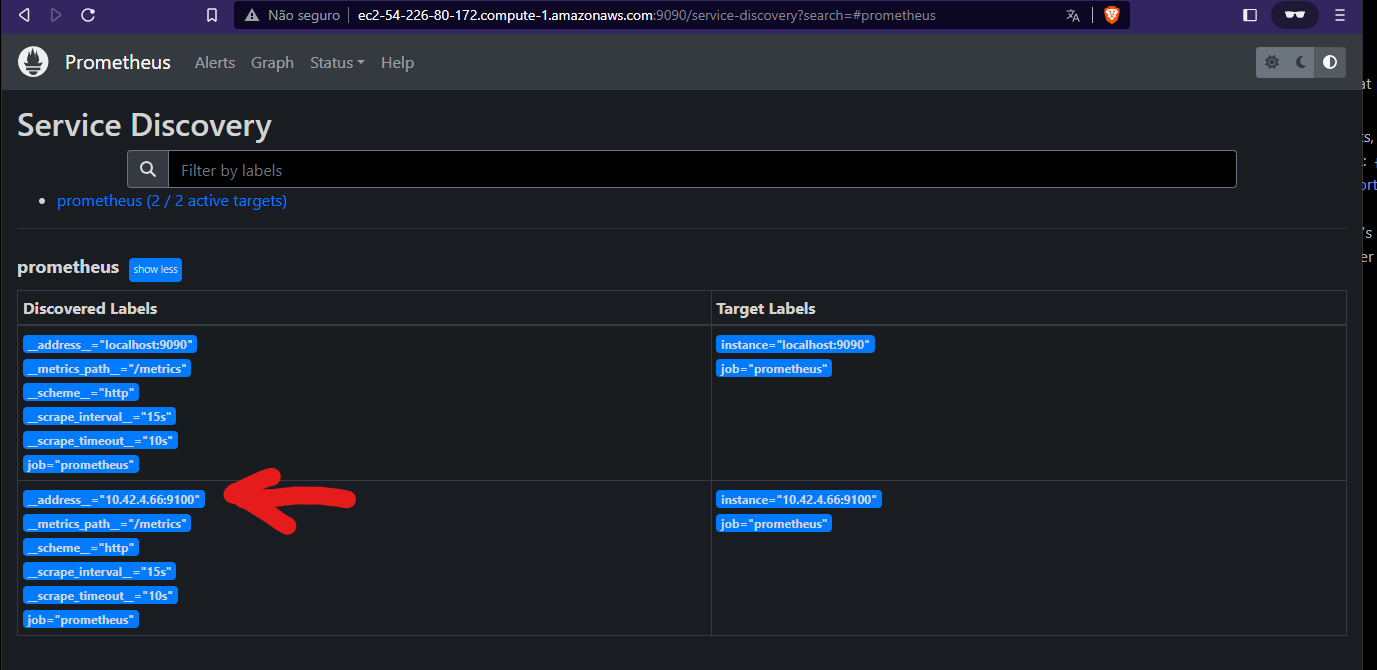Click the __address__ 10.42.4.66:9100 label badge
1377x670 pixels.
point(113,498)
